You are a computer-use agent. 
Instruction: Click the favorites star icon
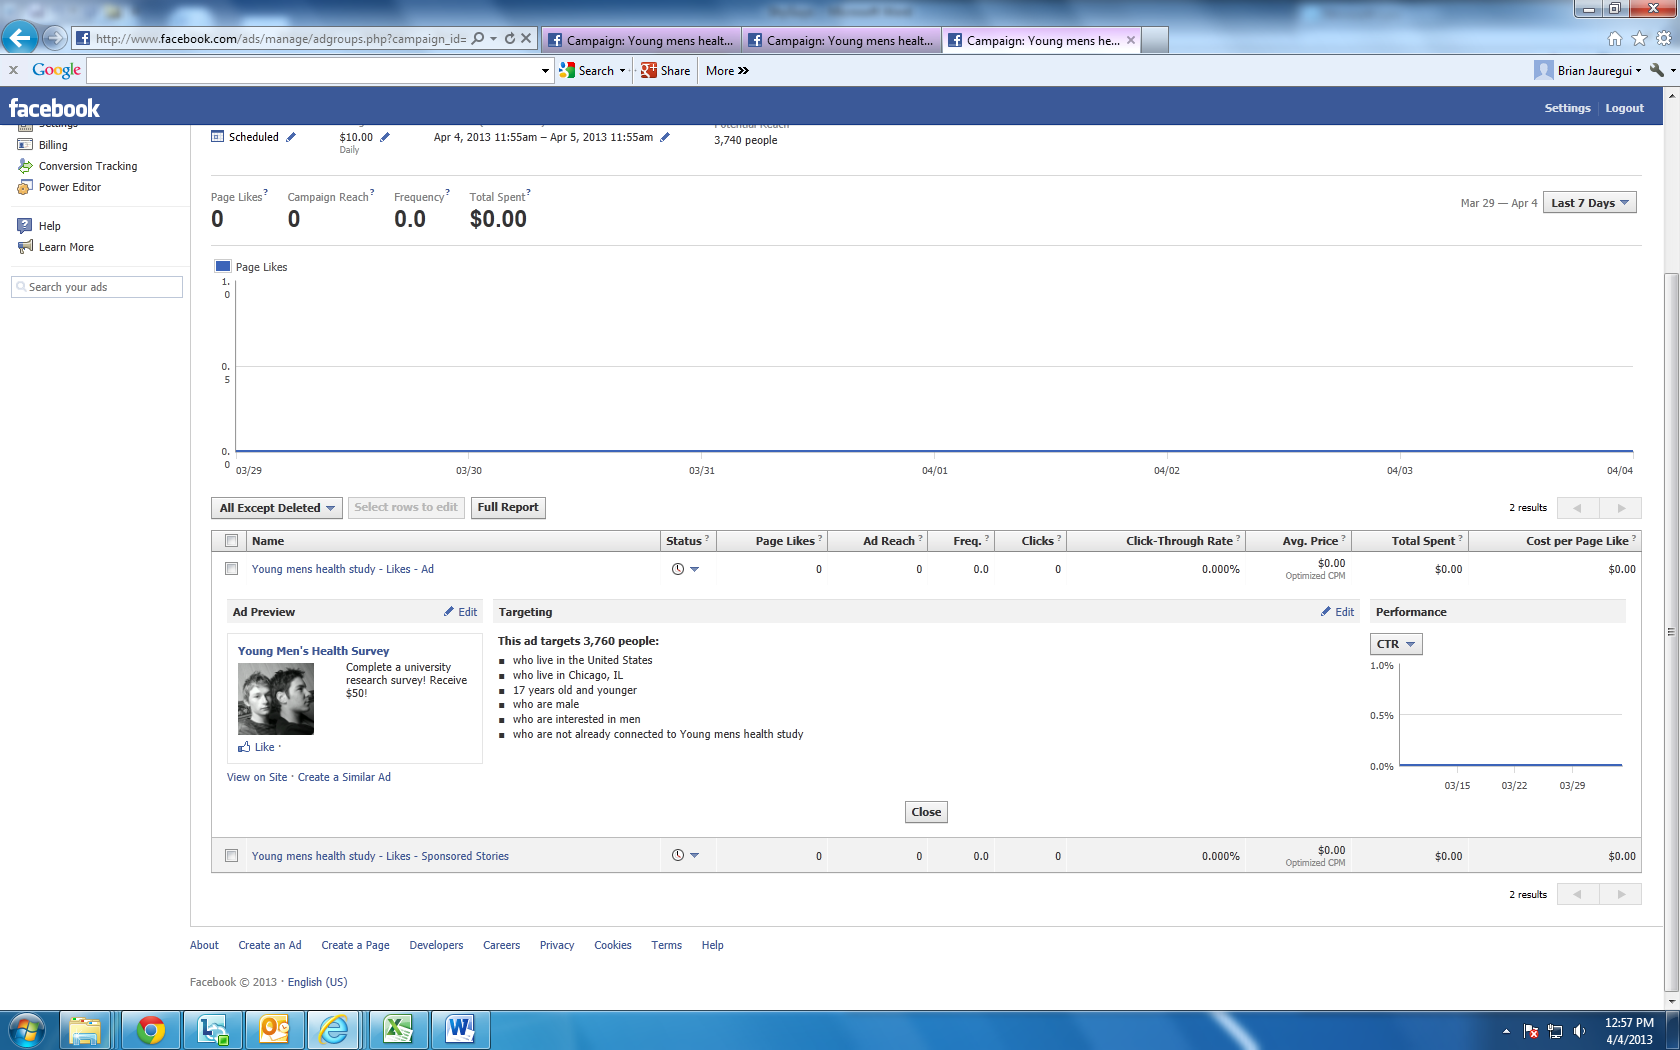[1639, 39]
